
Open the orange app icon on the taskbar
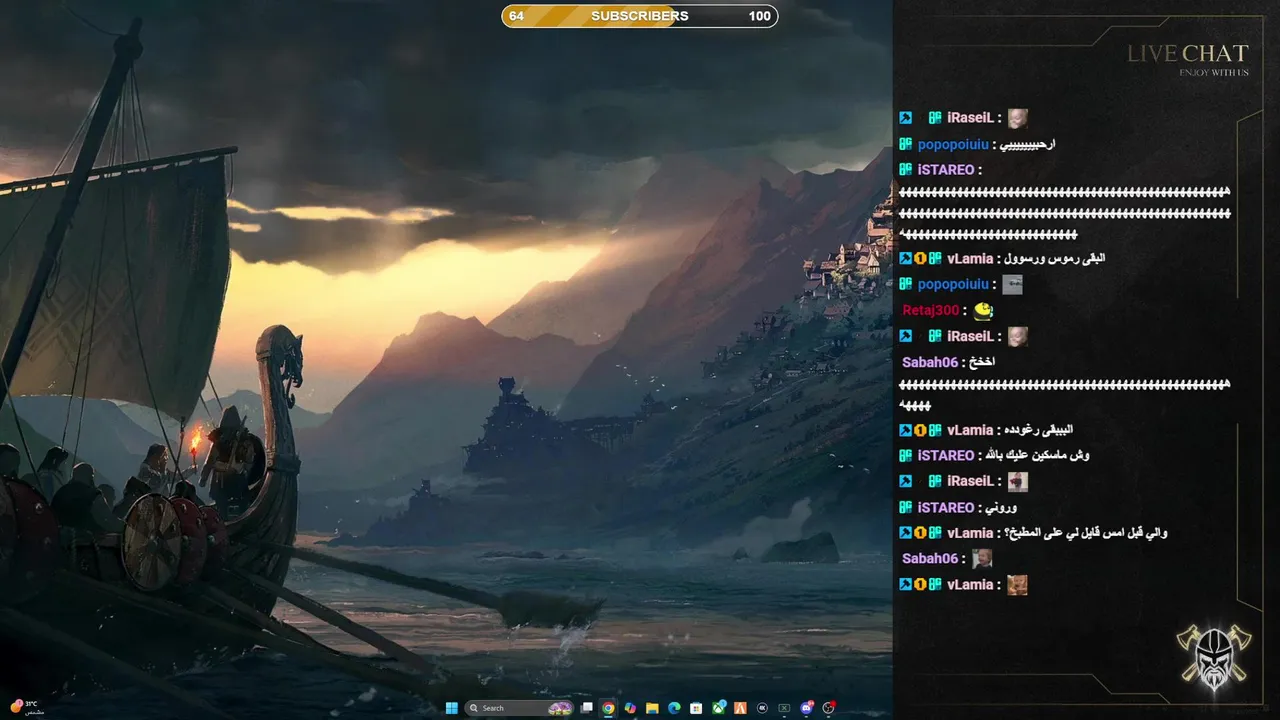(740, 708)
